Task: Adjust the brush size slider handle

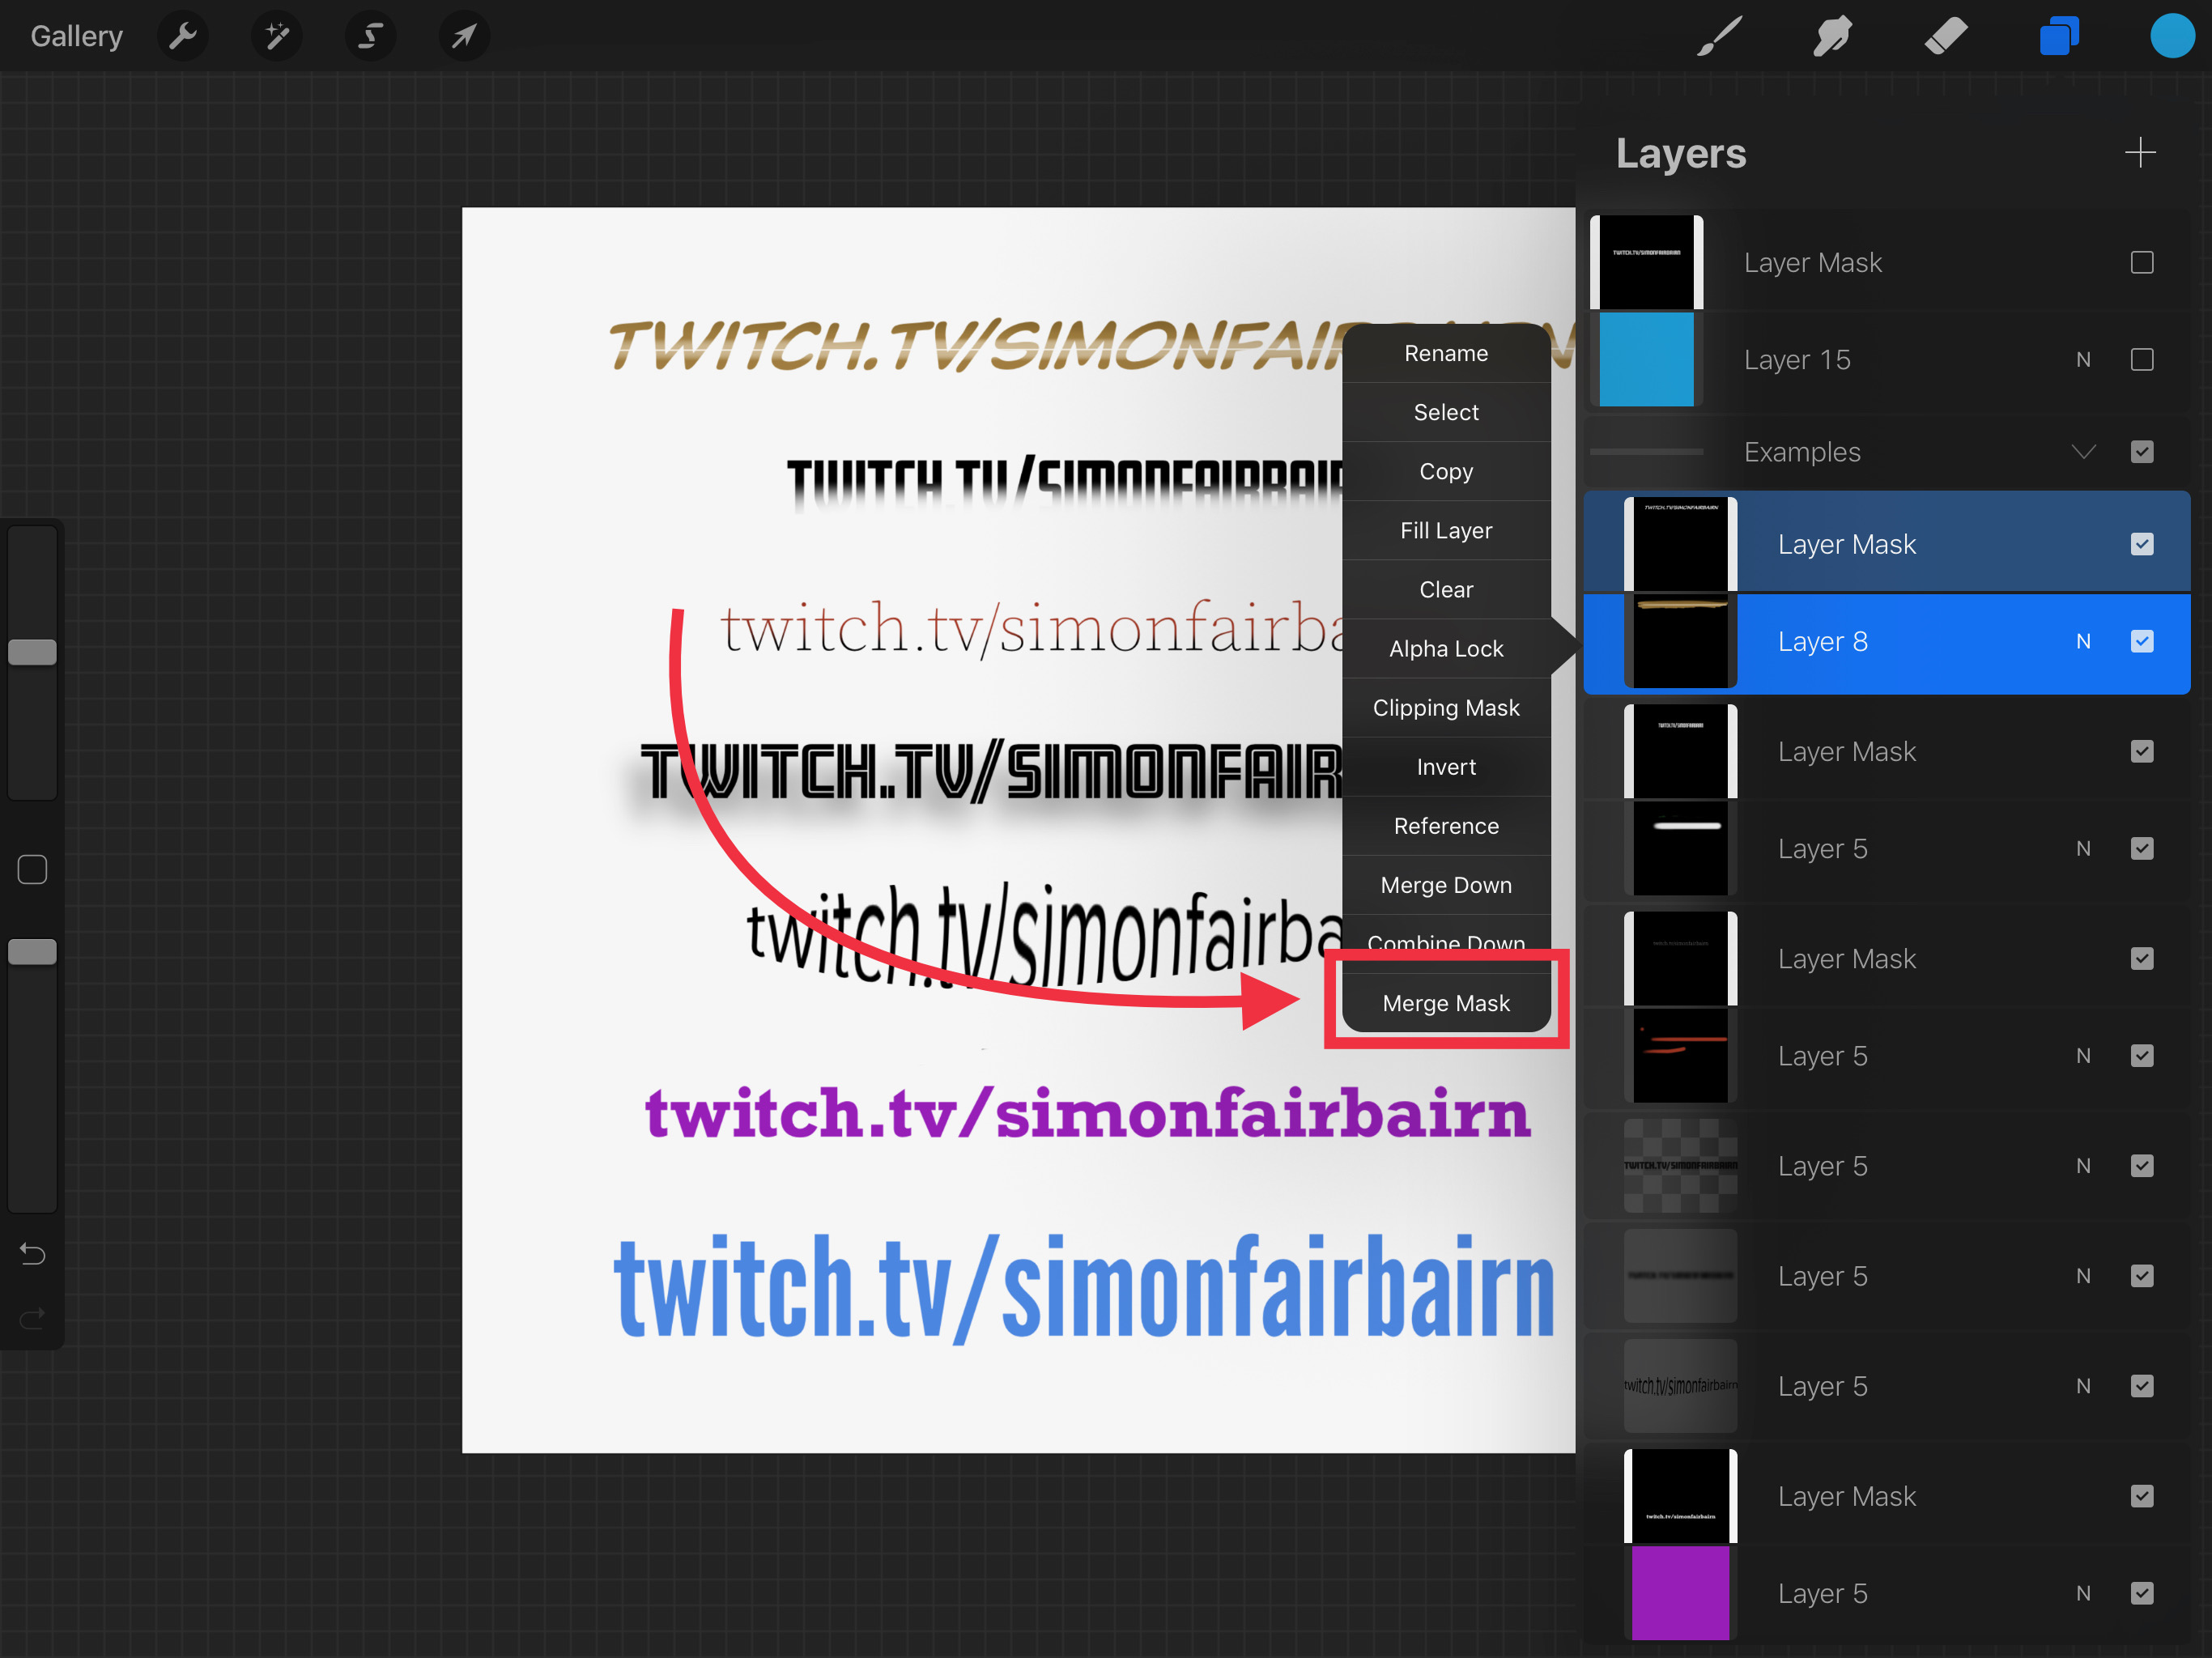Action: 33,652
